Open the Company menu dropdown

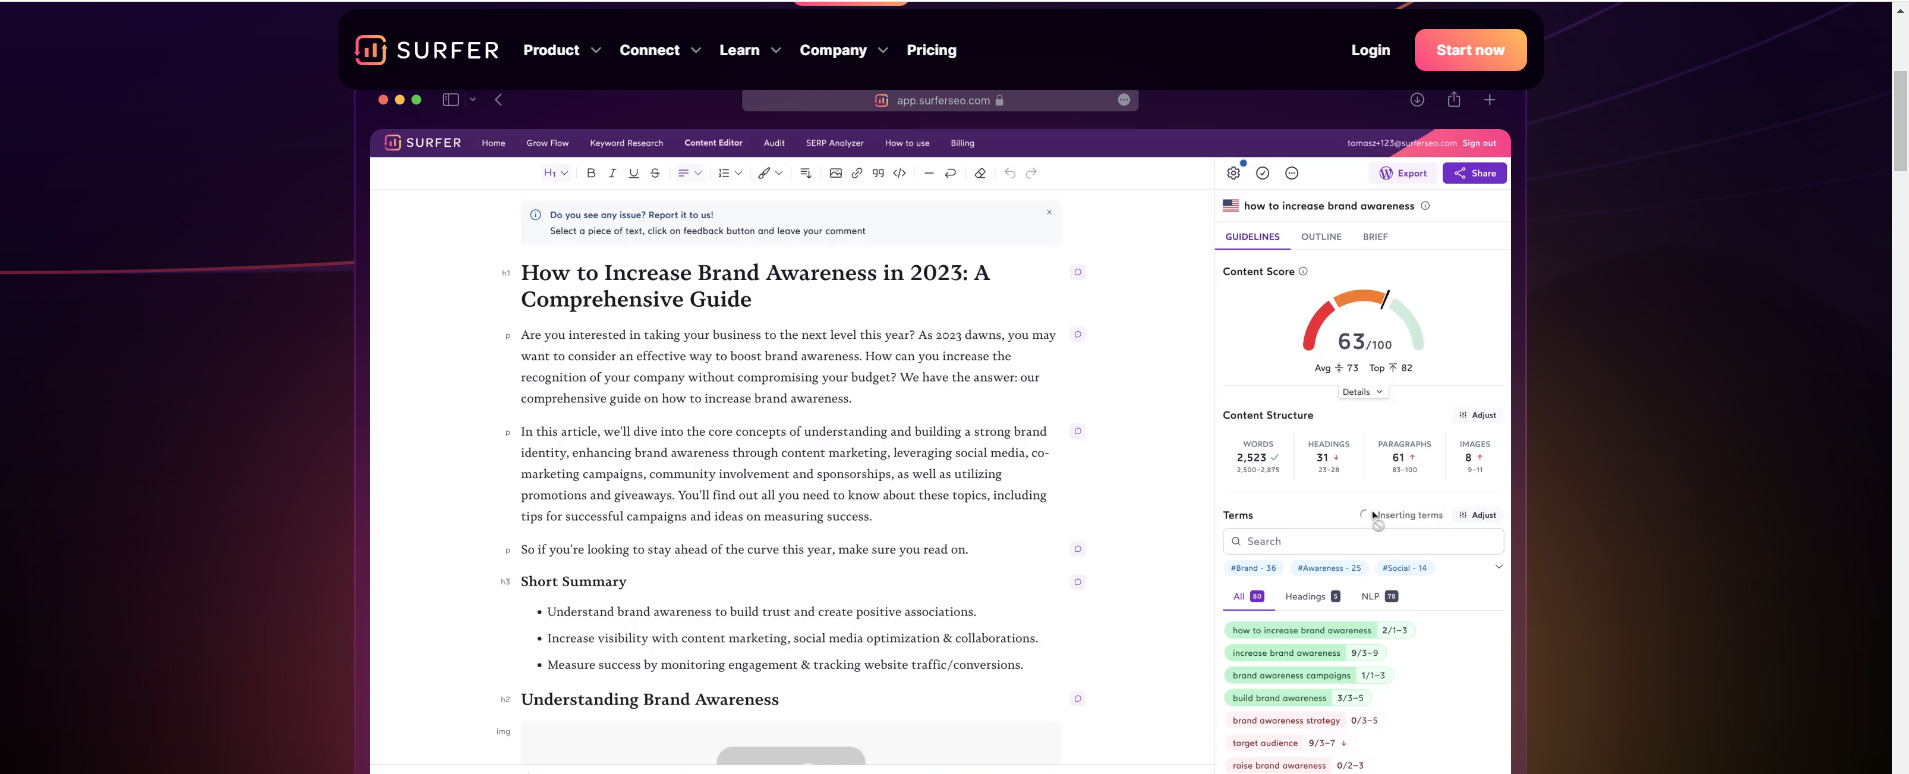point(844,50)
